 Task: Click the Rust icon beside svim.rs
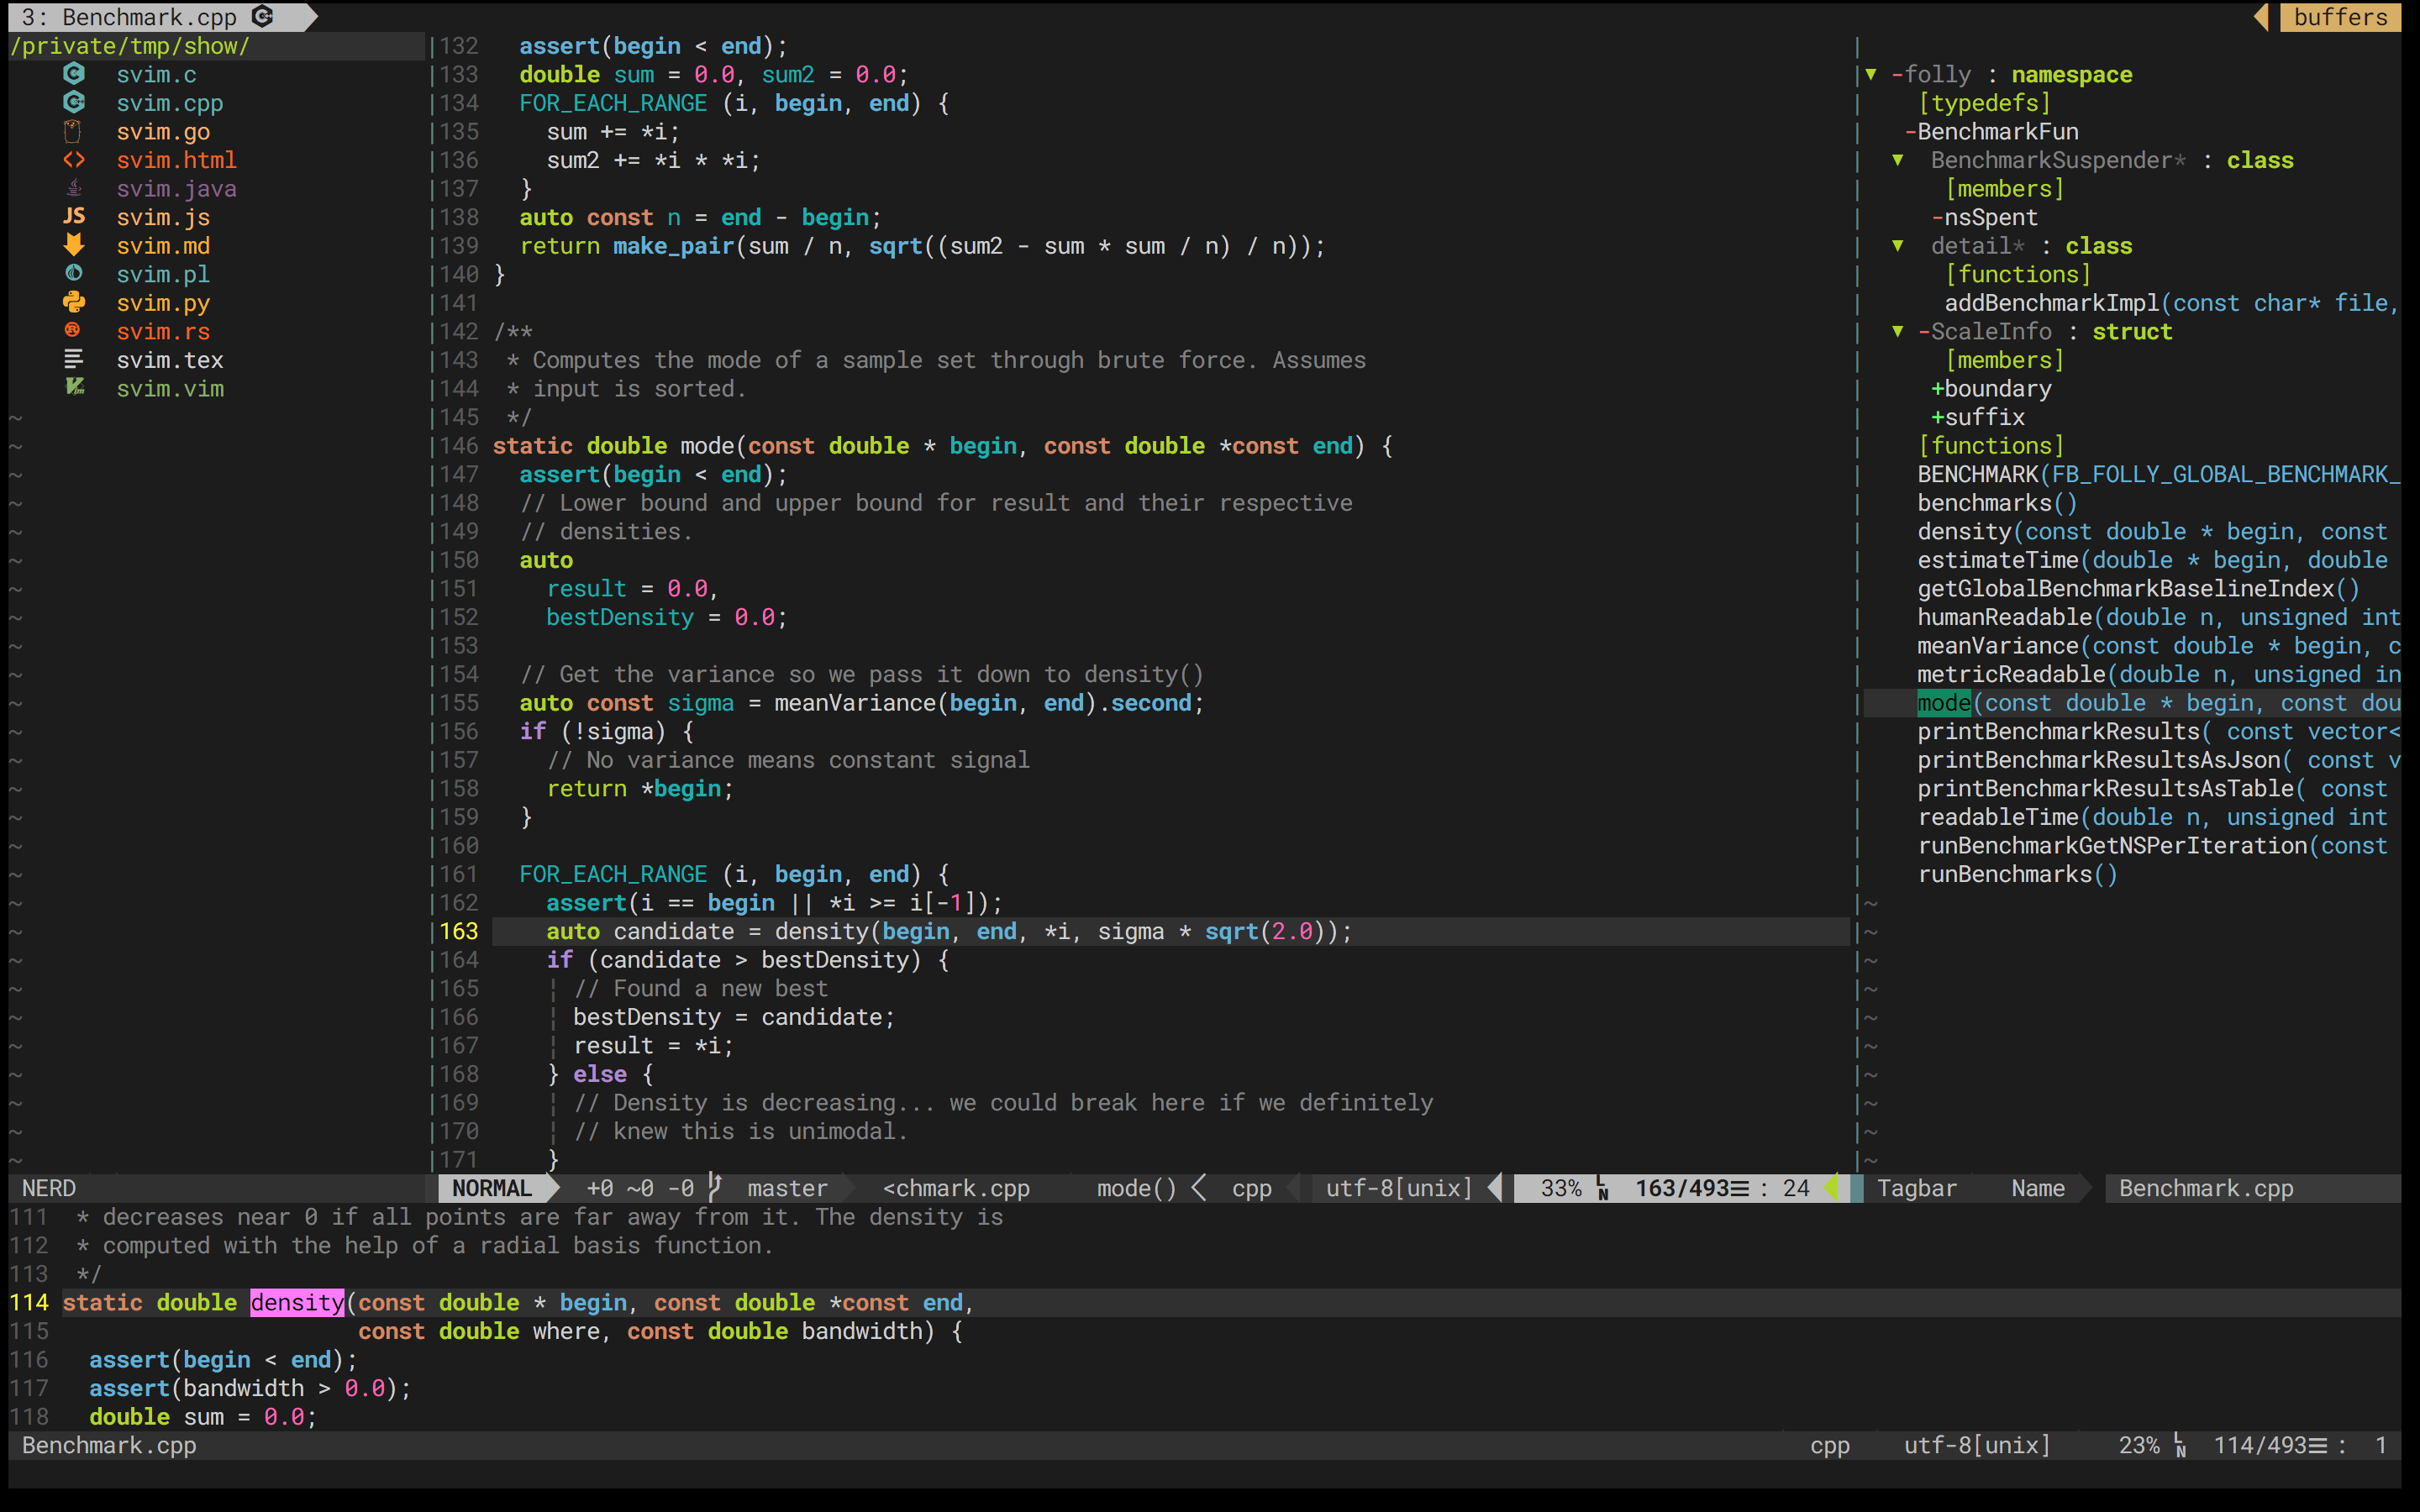pyautogui.click(x=73, y=330)
